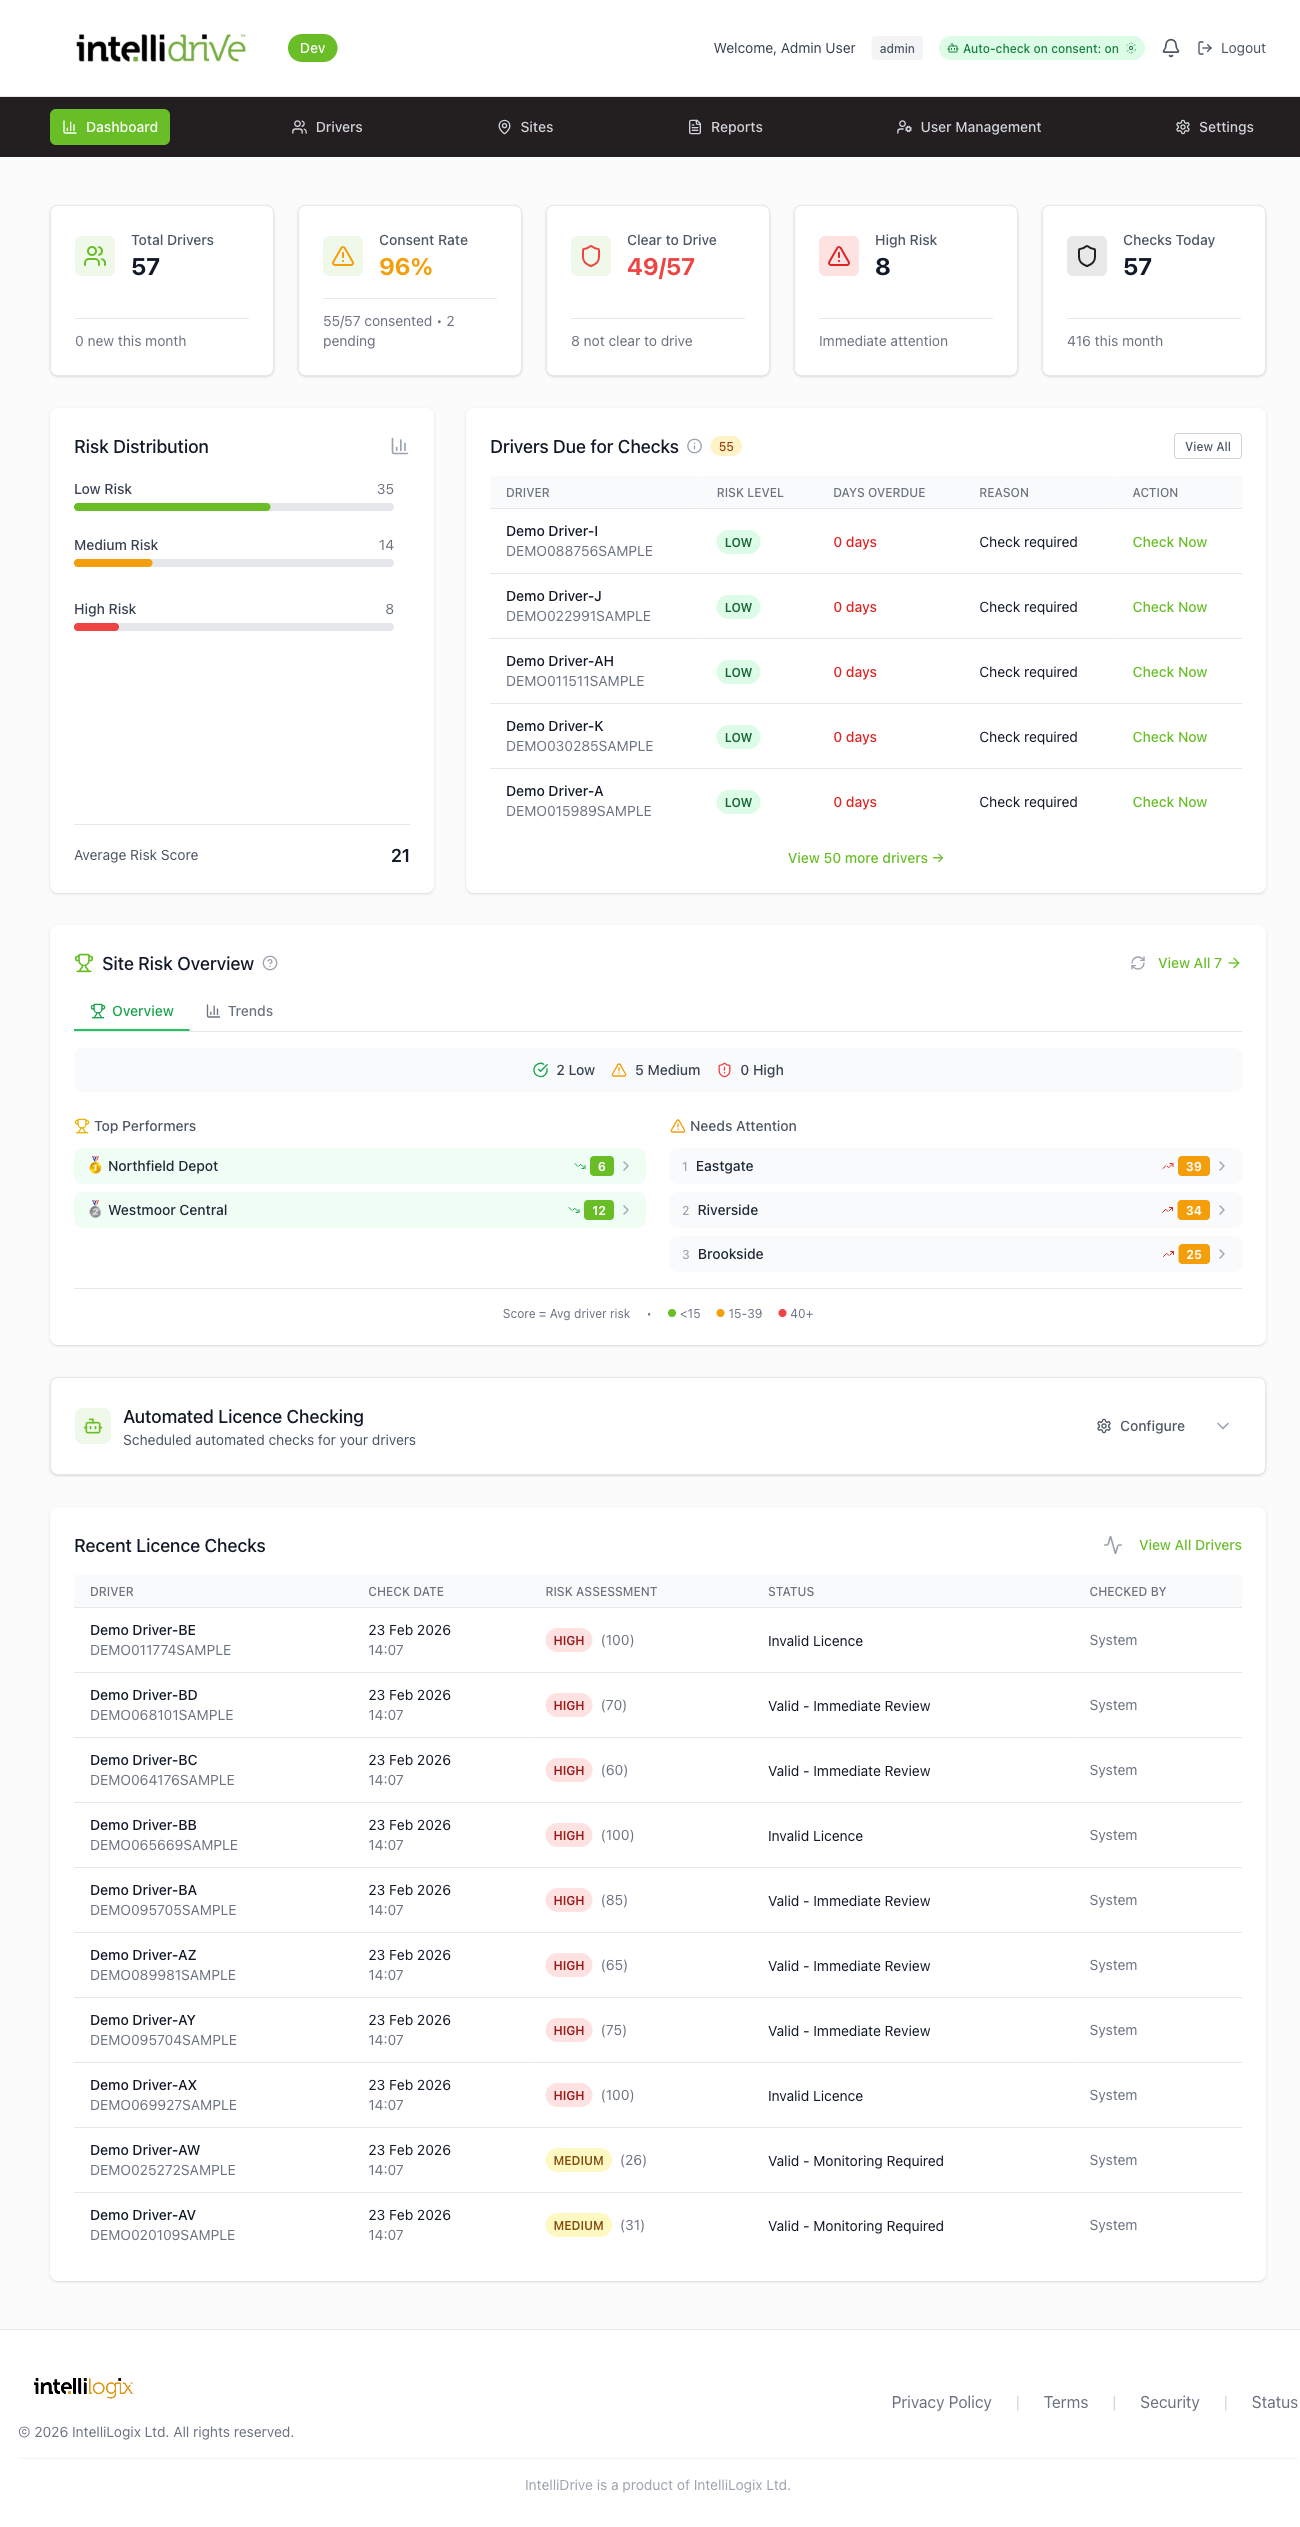Open Settings in the navigation bar
Screen dimensions: 1300x2527
[x=1215, y=127]
